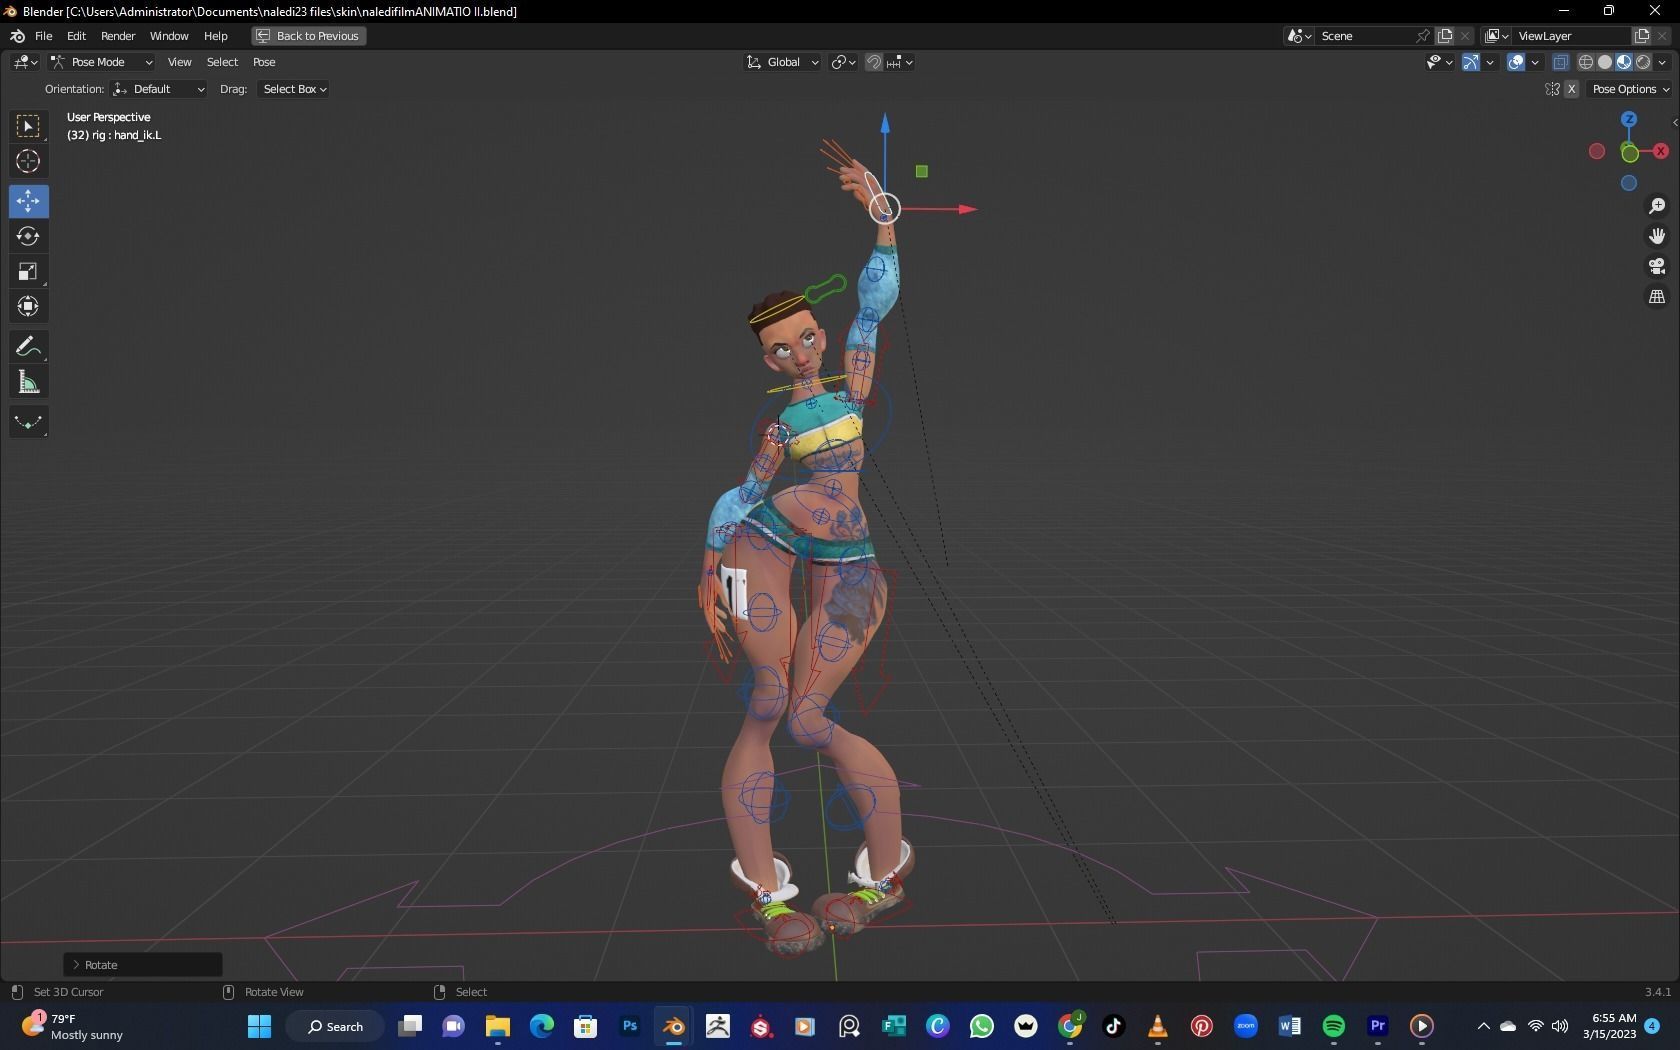The height and width of the screenshot is (1050, 1680).
Task: Open the Render menu
Action: pos(118,36)
